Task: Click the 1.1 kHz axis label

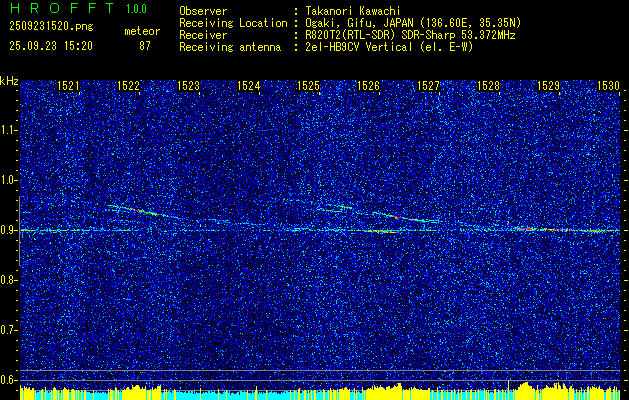Action: pyautogui.click(x=8, y=130)
